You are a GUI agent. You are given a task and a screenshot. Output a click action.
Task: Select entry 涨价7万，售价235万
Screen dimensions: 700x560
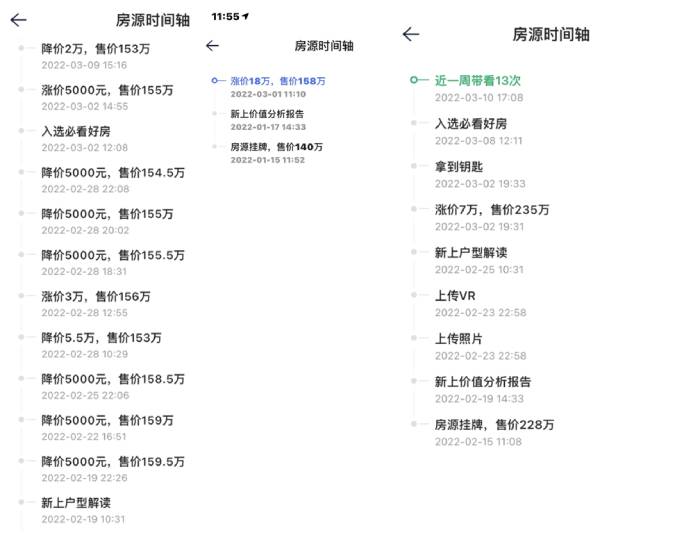coord(492,209)
